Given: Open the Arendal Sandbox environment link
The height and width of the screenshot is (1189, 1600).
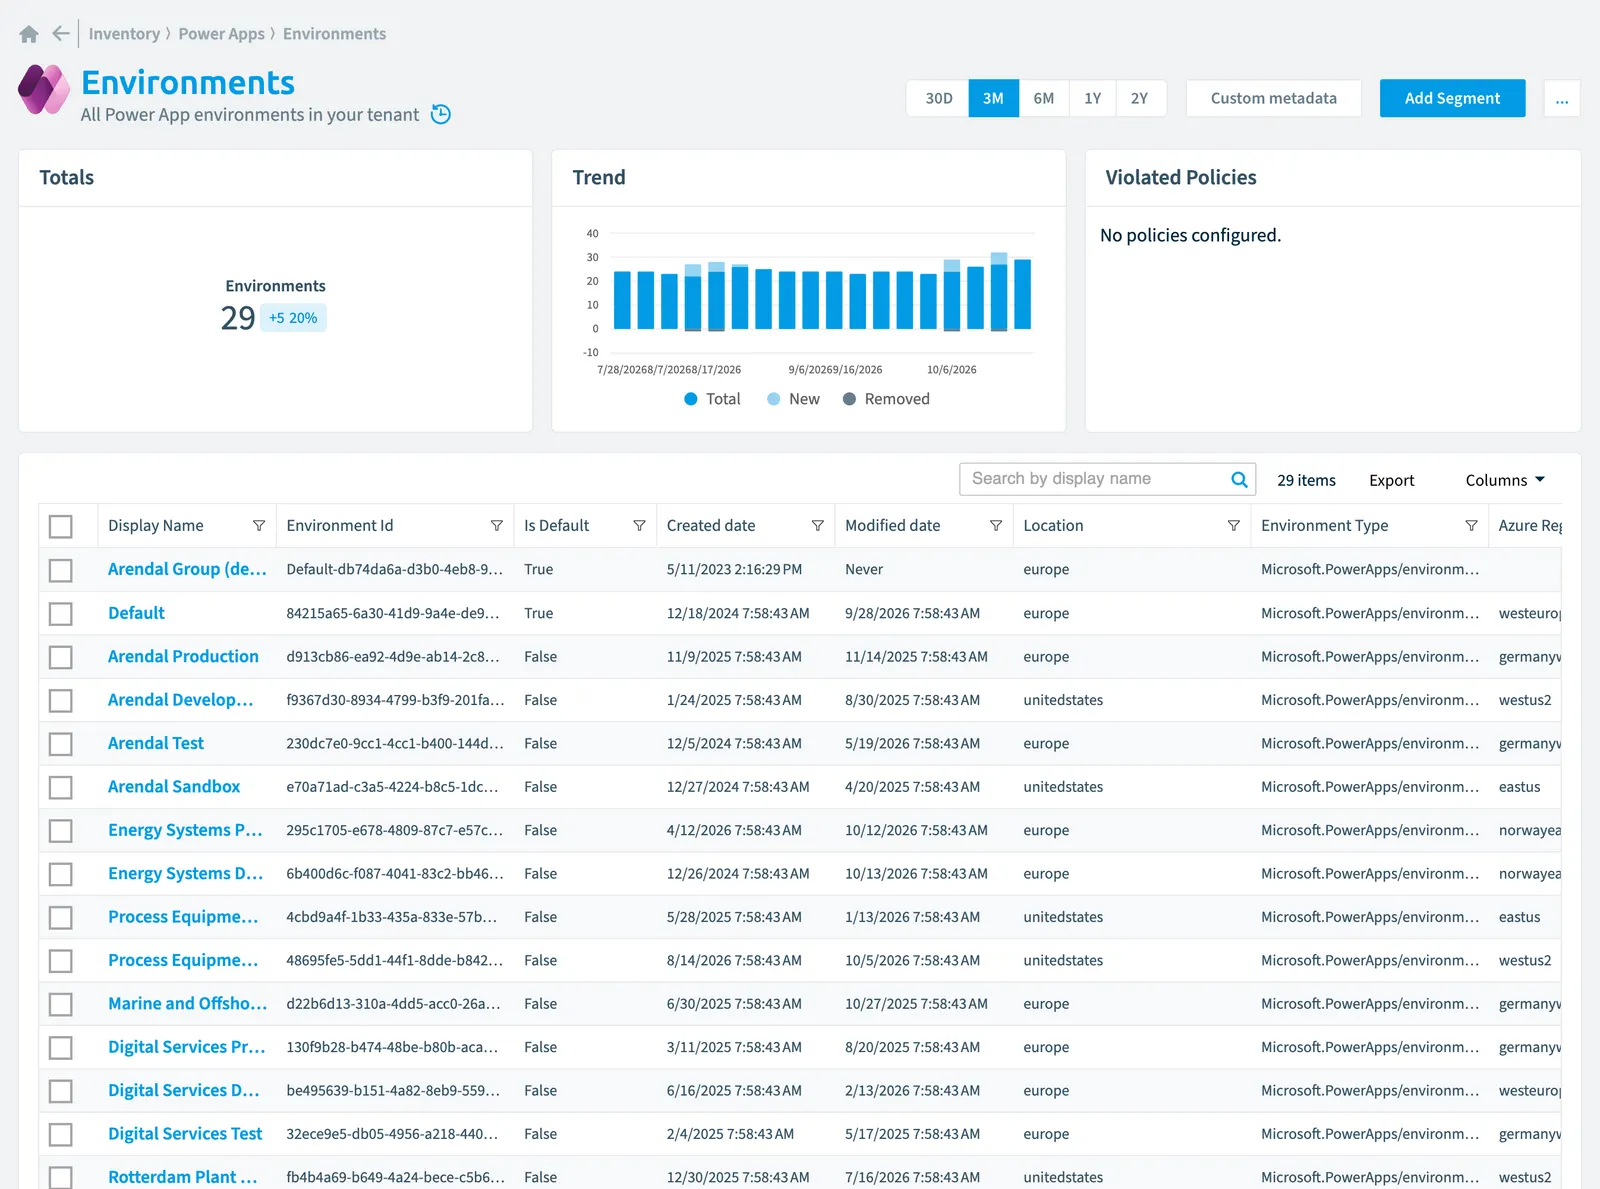Looking at the screenshot, I should pos(174,786).
